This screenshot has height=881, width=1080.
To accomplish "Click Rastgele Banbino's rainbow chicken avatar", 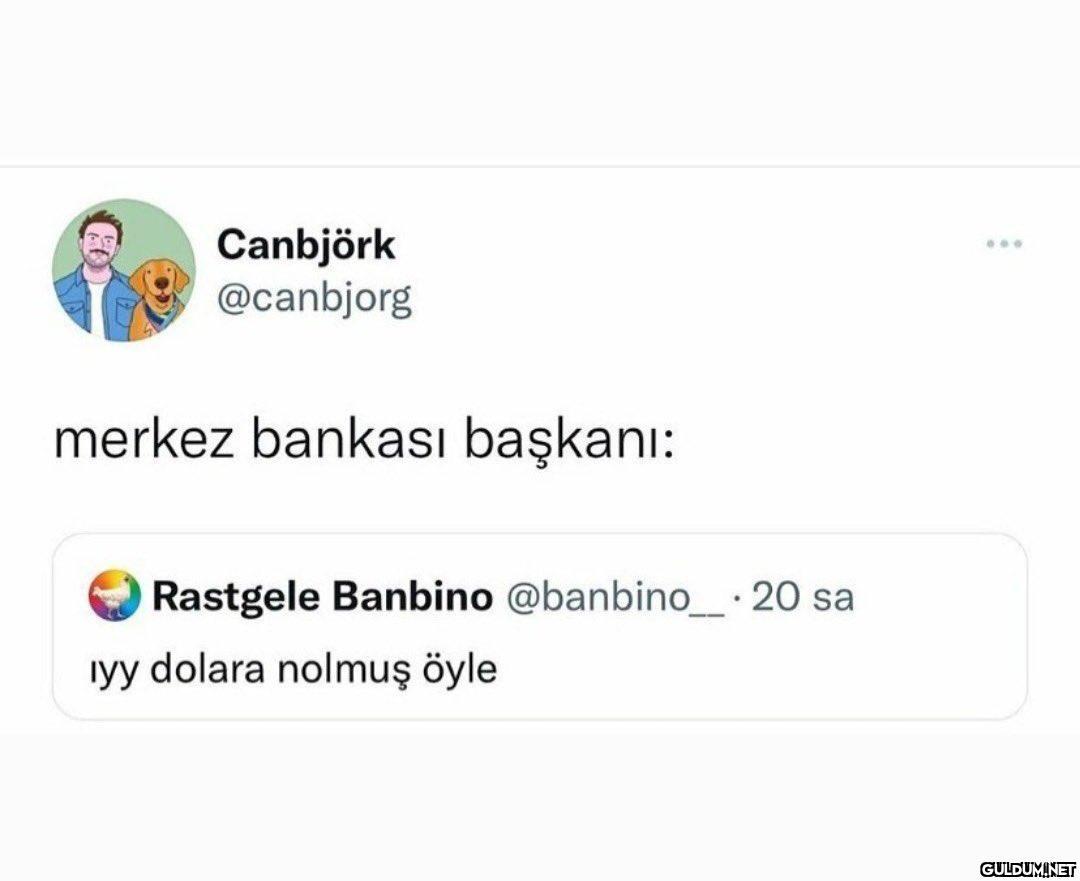I will 114,594.
